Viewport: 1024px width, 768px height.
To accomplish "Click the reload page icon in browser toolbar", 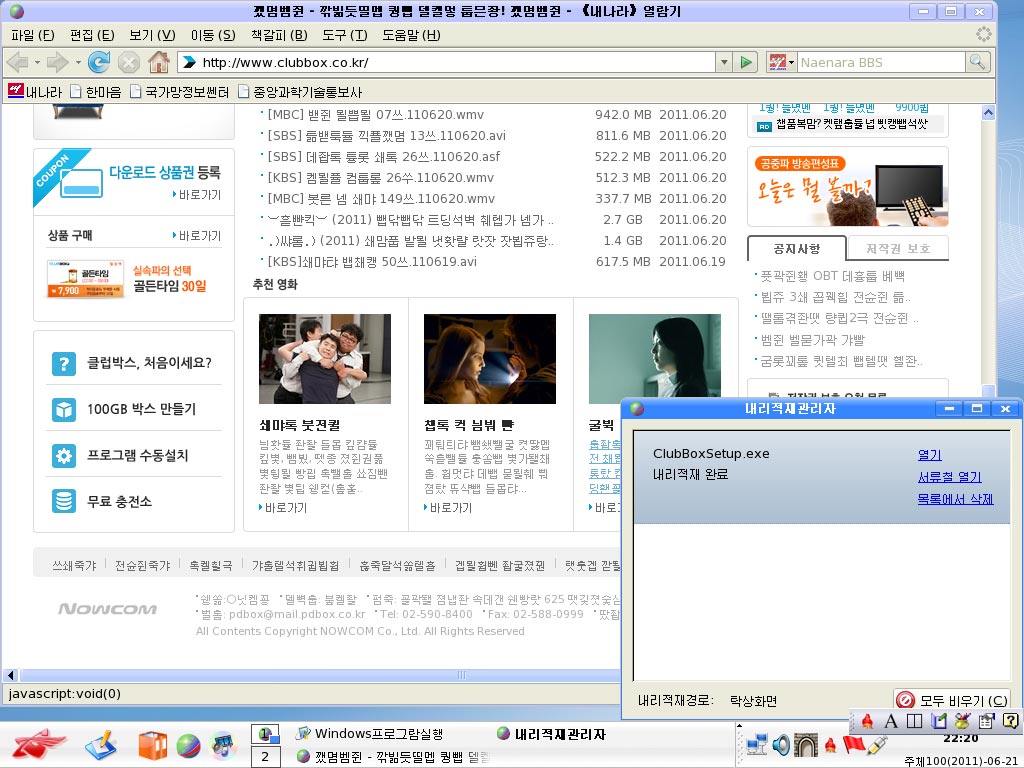I will [x=98, y=62].
